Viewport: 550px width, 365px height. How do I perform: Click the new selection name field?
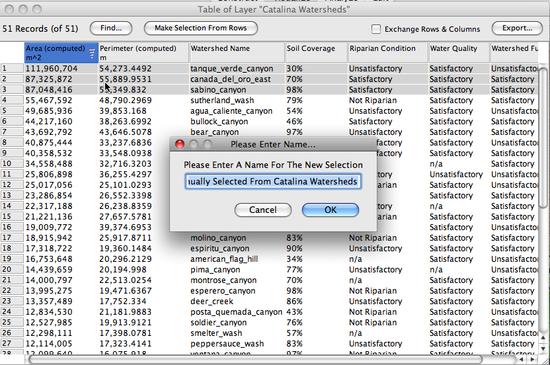coord(273,181)
